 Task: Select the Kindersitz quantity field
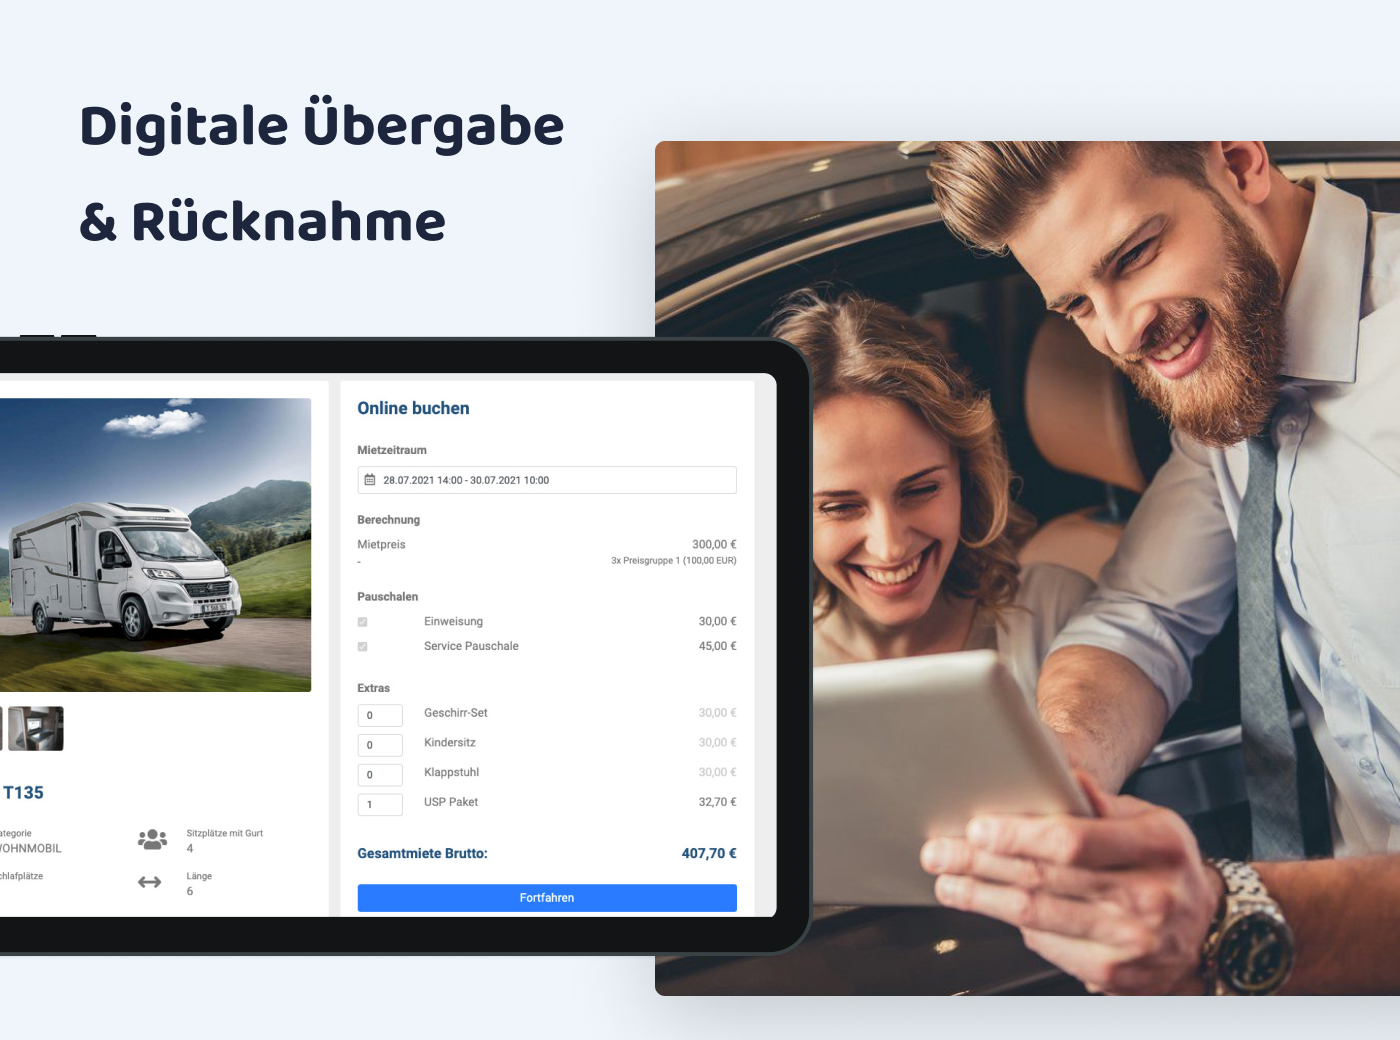coord(380,745)
